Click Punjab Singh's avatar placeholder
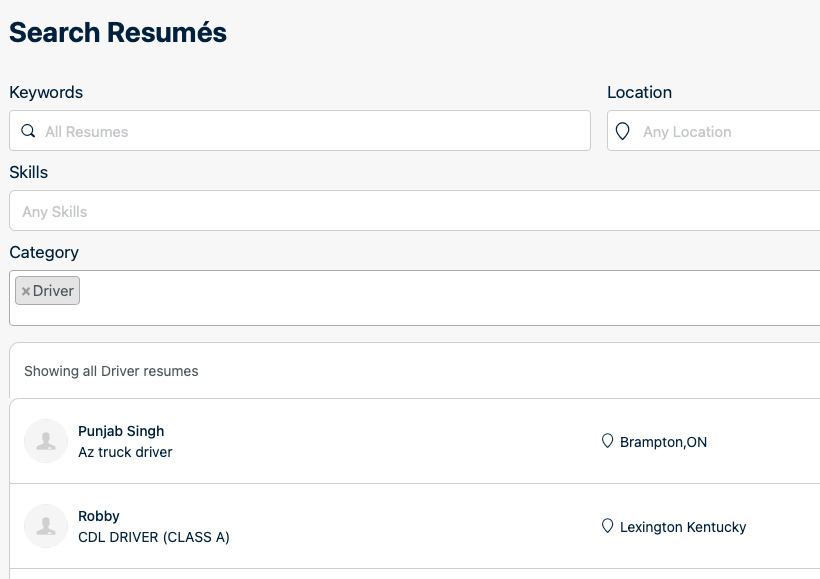820x579 pixels. click(x=46, y=441)
